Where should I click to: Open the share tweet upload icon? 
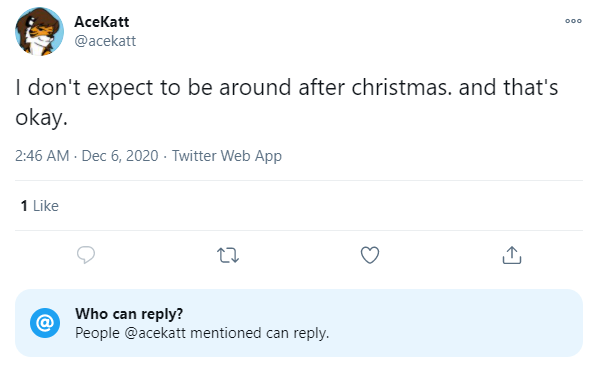point(512,255)
